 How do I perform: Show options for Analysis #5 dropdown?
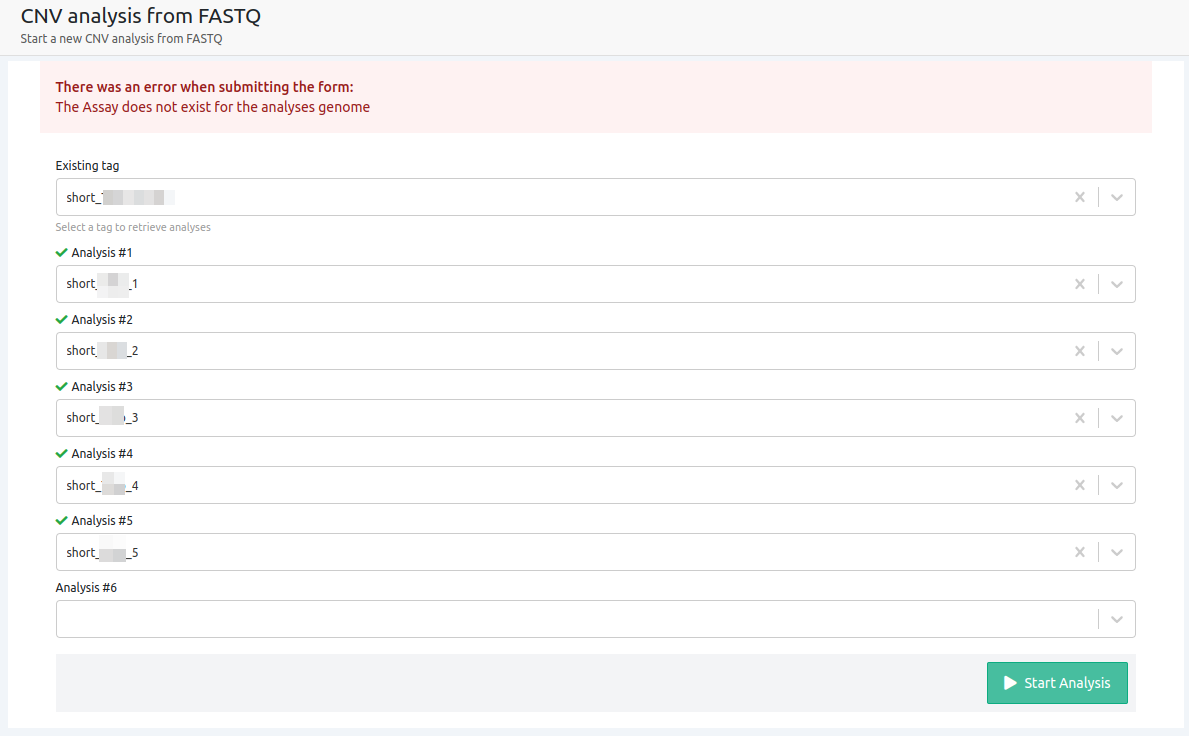[x=1117, y=552]
